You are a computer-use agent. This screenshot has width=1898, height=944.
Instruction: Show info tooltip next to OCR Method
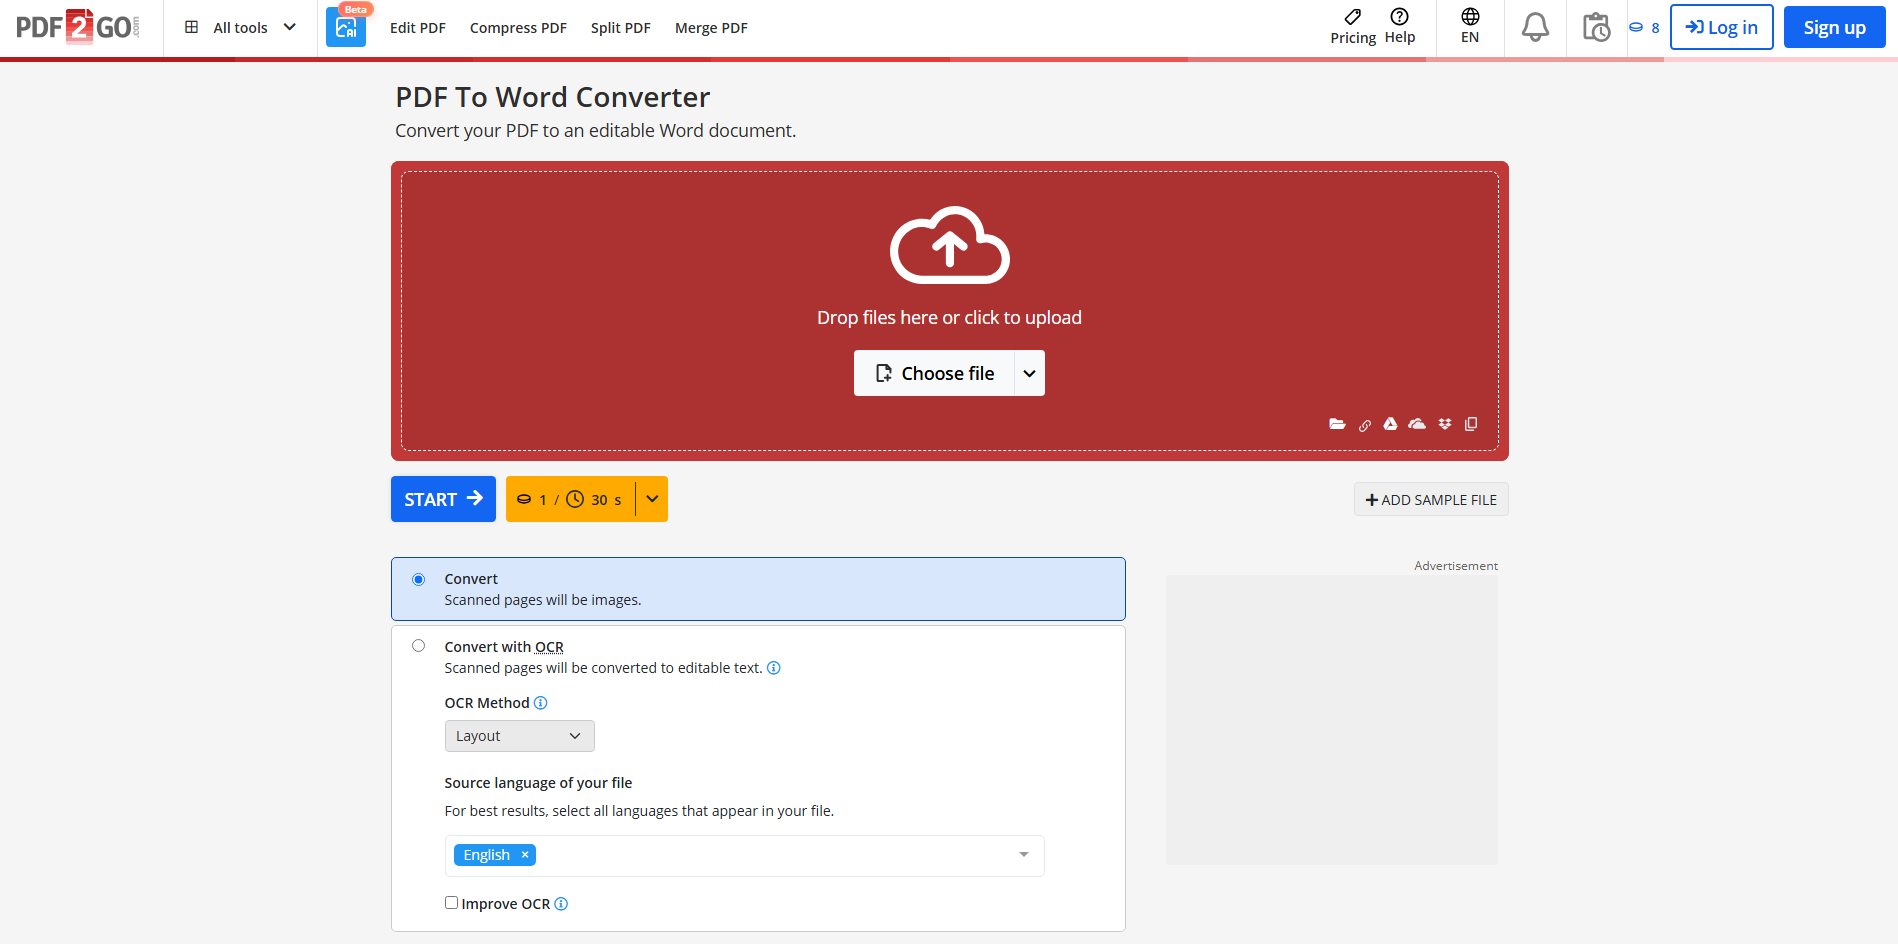[x=541, y=703]
